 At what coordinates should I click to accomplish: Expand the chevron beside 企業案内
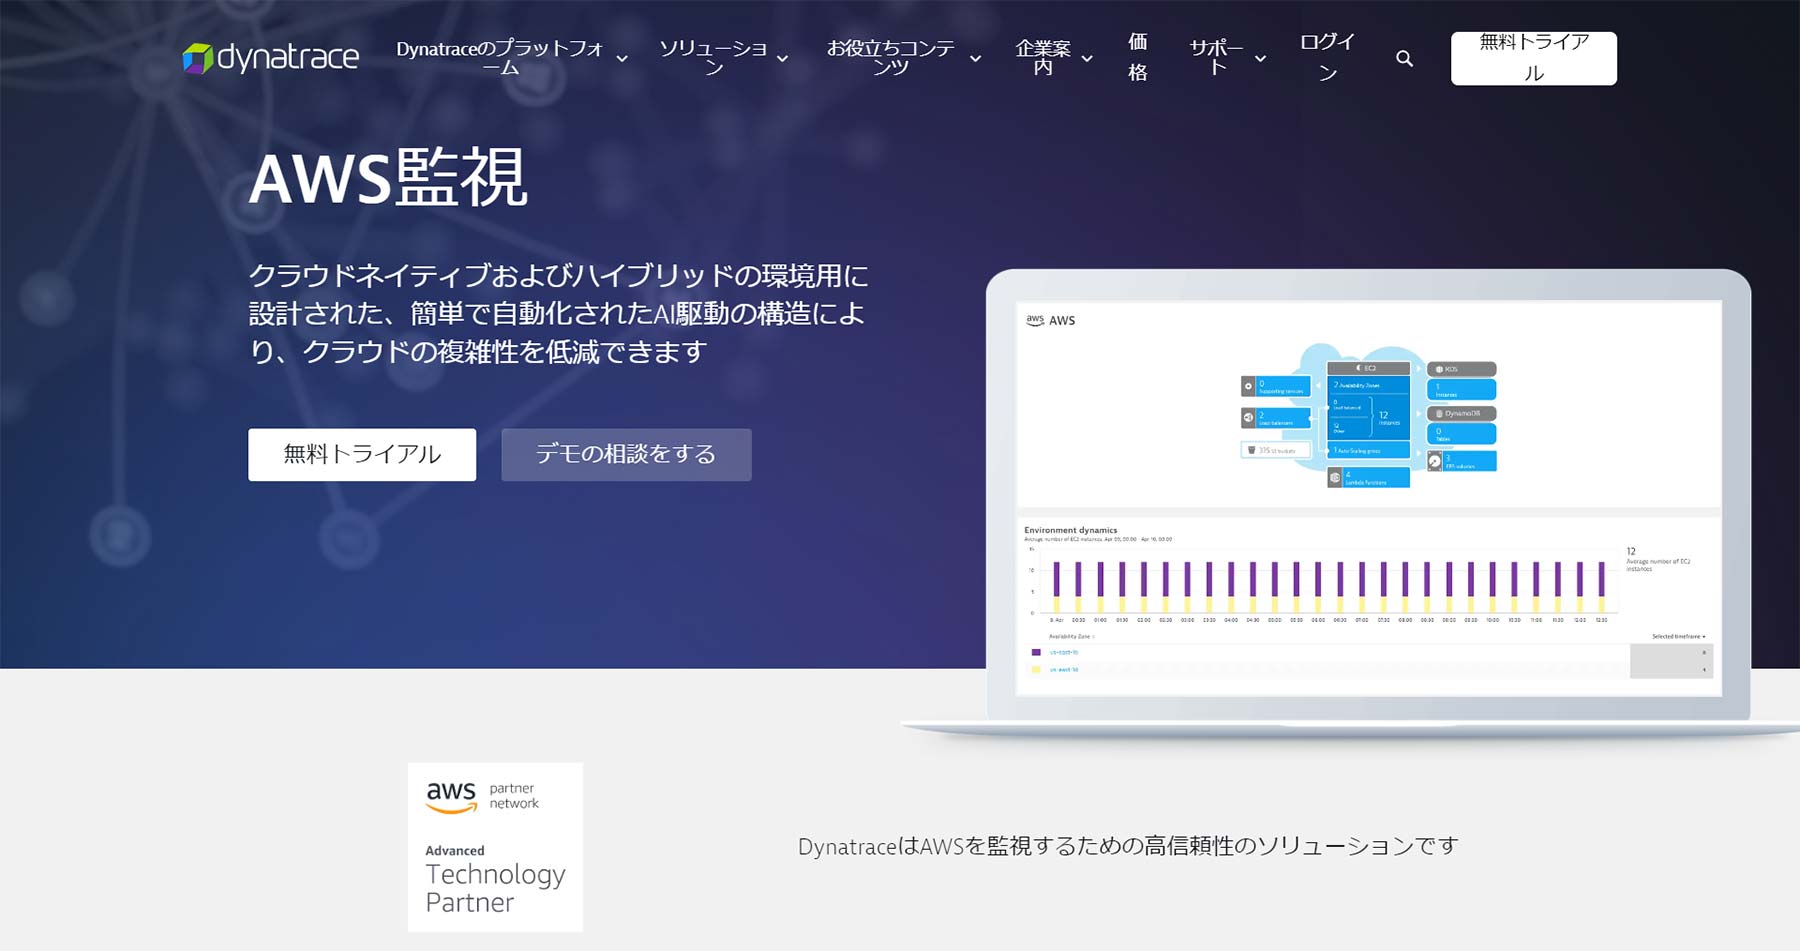(1087, 59)
